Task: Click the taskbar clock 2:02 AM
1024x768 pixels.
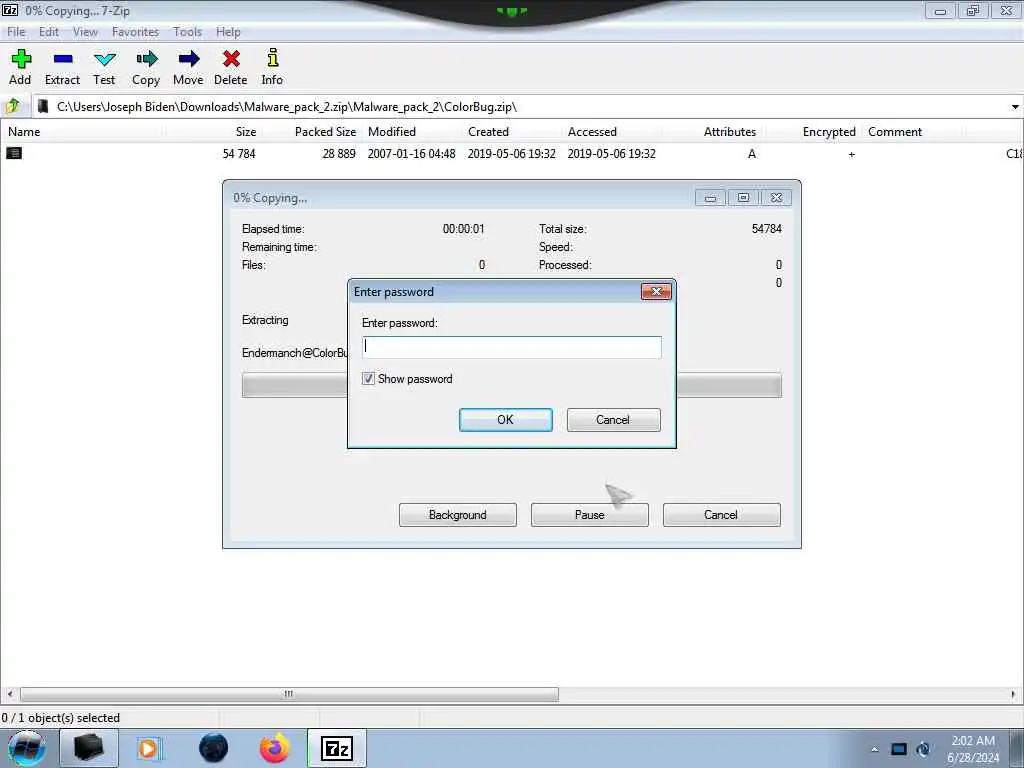Action: click(973, 741)
